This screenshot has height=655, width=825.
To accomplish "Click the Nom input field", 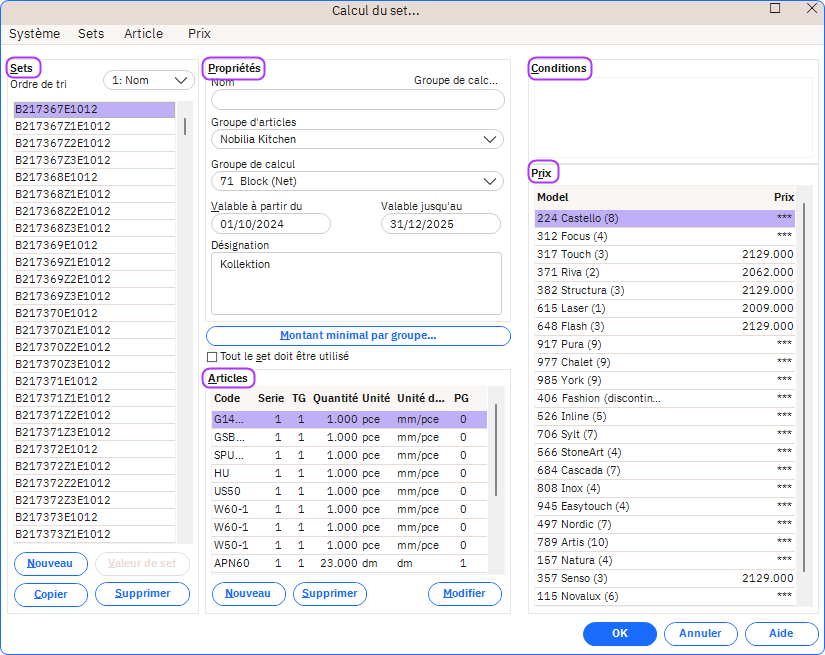I will tap(357, 99).
